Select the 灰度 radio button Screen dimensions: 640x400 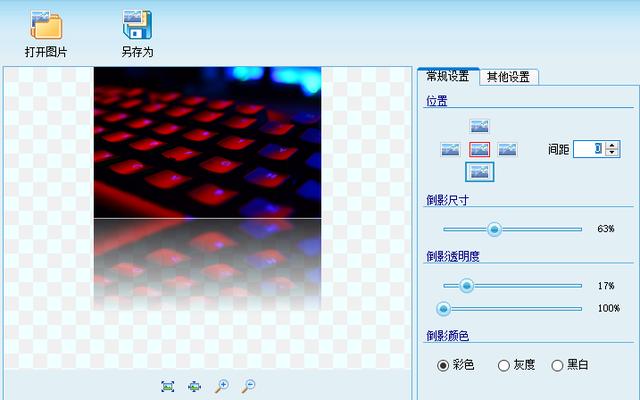pyautogui.click(x=504, y=366)
